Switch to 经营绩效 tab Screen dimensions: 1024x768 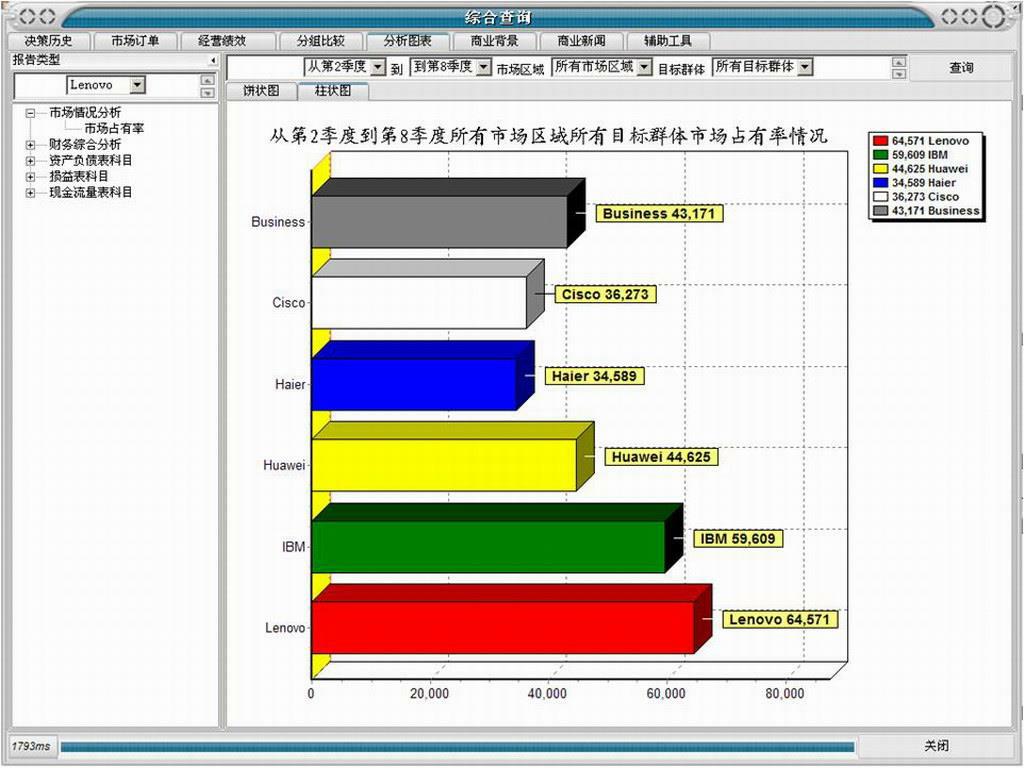[222, 40]
